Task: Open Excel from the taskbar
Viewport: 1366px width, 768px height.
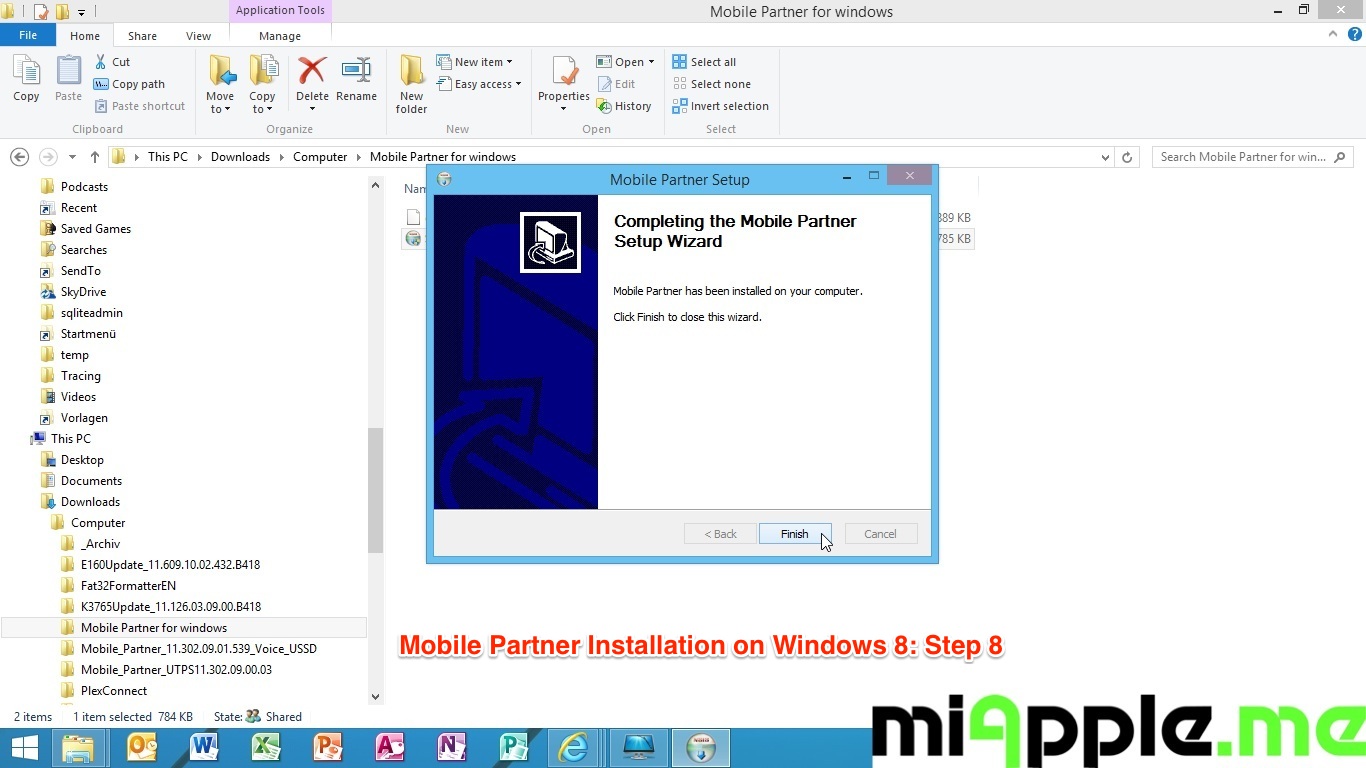Action: point(265,747)
